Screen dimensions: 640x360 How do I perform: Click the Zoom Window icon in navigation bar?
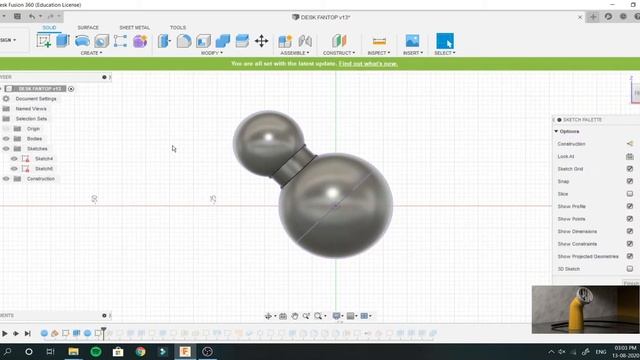click(x=318, y=316)
